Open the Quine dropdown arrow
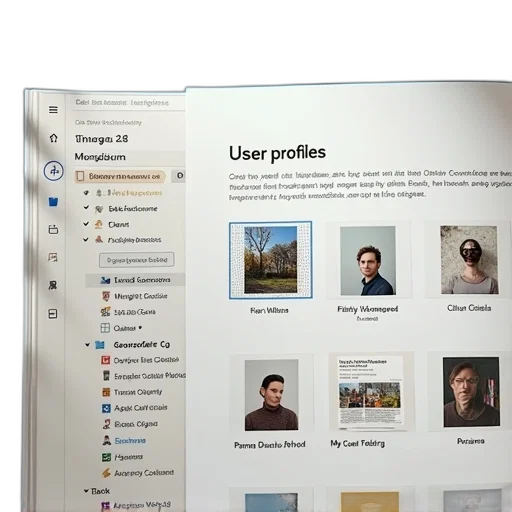This screenshot has width=512, height=512. tap(140, 328)
